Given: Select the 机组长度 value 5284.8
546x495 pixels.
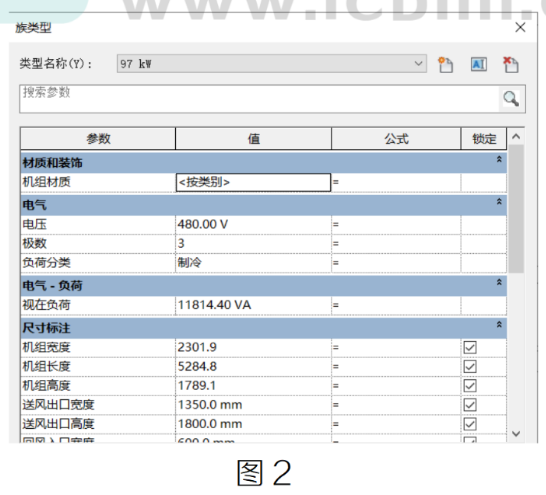Looking at the screenshot, I should coord(254,367).
